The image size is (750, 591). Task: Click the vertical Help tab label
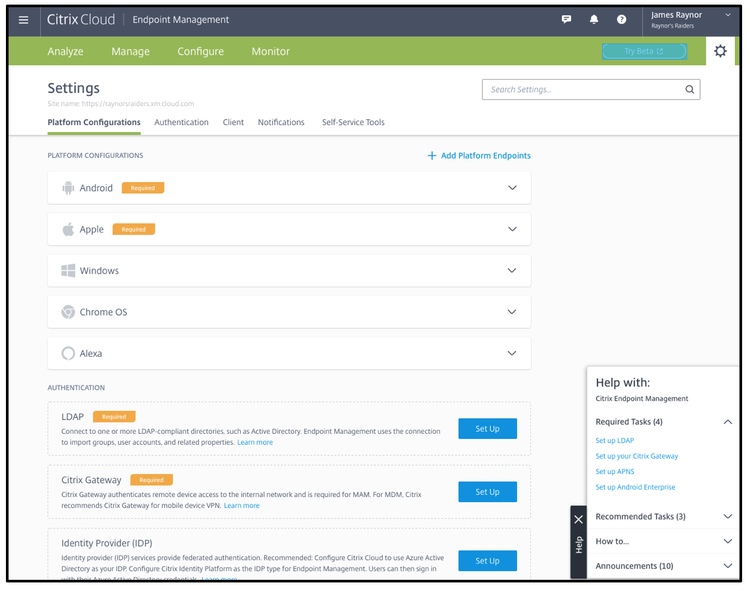pyautogui.click(x=579, y=545)
